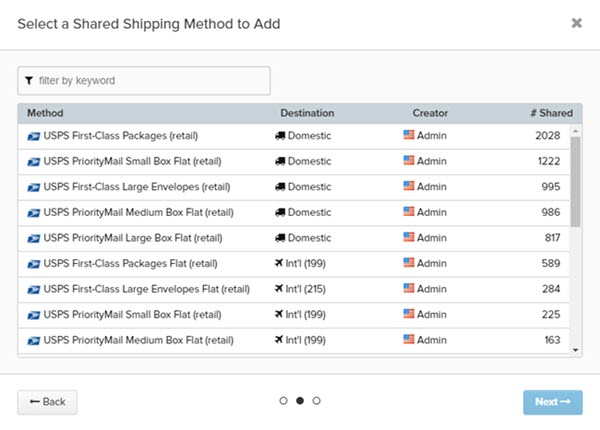Select USPS PriorityMail Large Box Flat (retail)
Viewport: 600px width, 430px height.
293,238
